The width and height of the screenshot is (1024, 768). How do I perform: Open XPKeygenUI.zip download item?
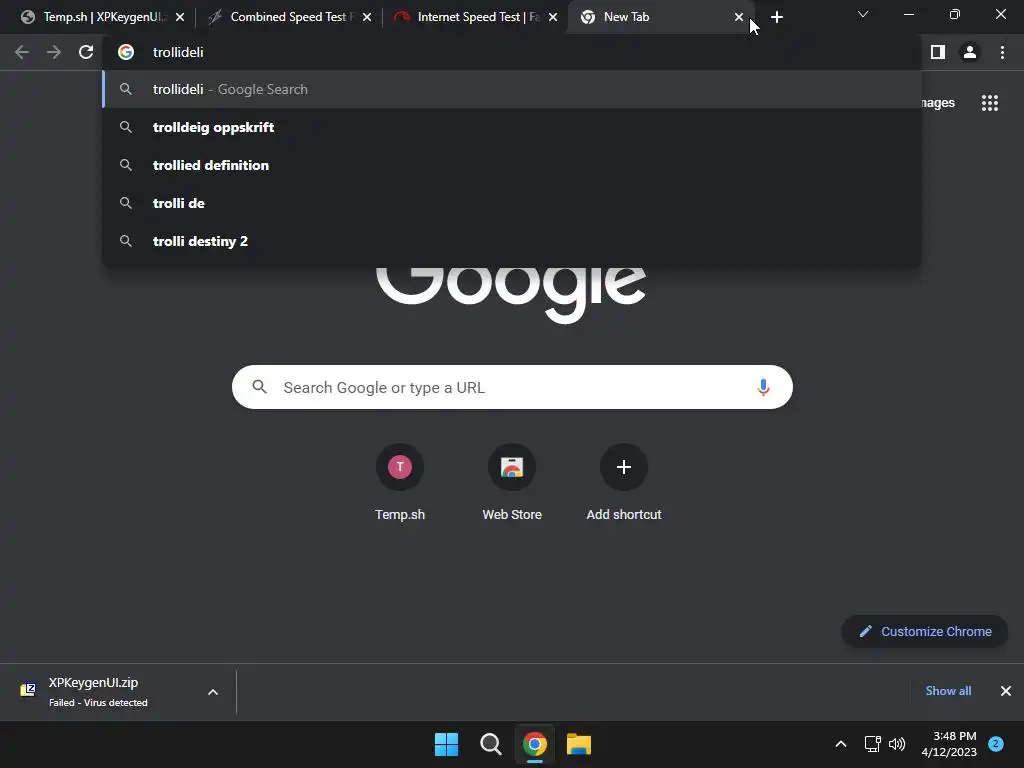coord(98,692)
